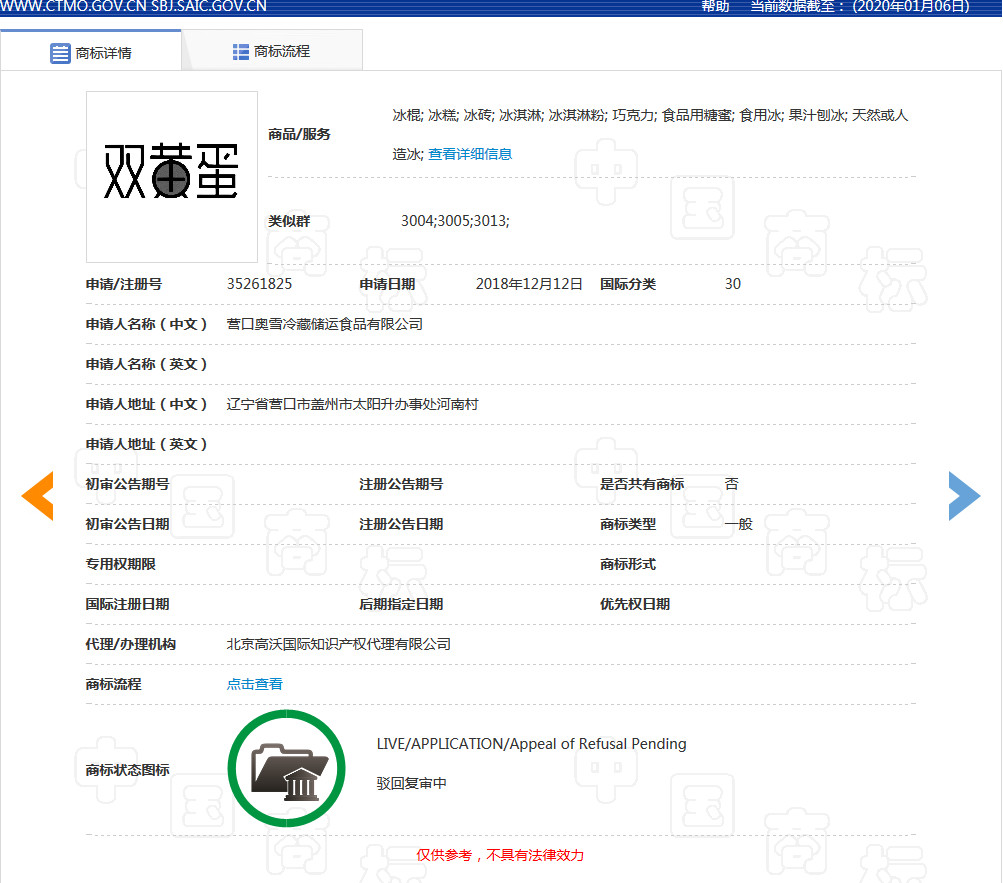1003x883 pixels.
Task: Select agency 北京高沃国际知识产权代理有限公司
Action: point(338,644)
